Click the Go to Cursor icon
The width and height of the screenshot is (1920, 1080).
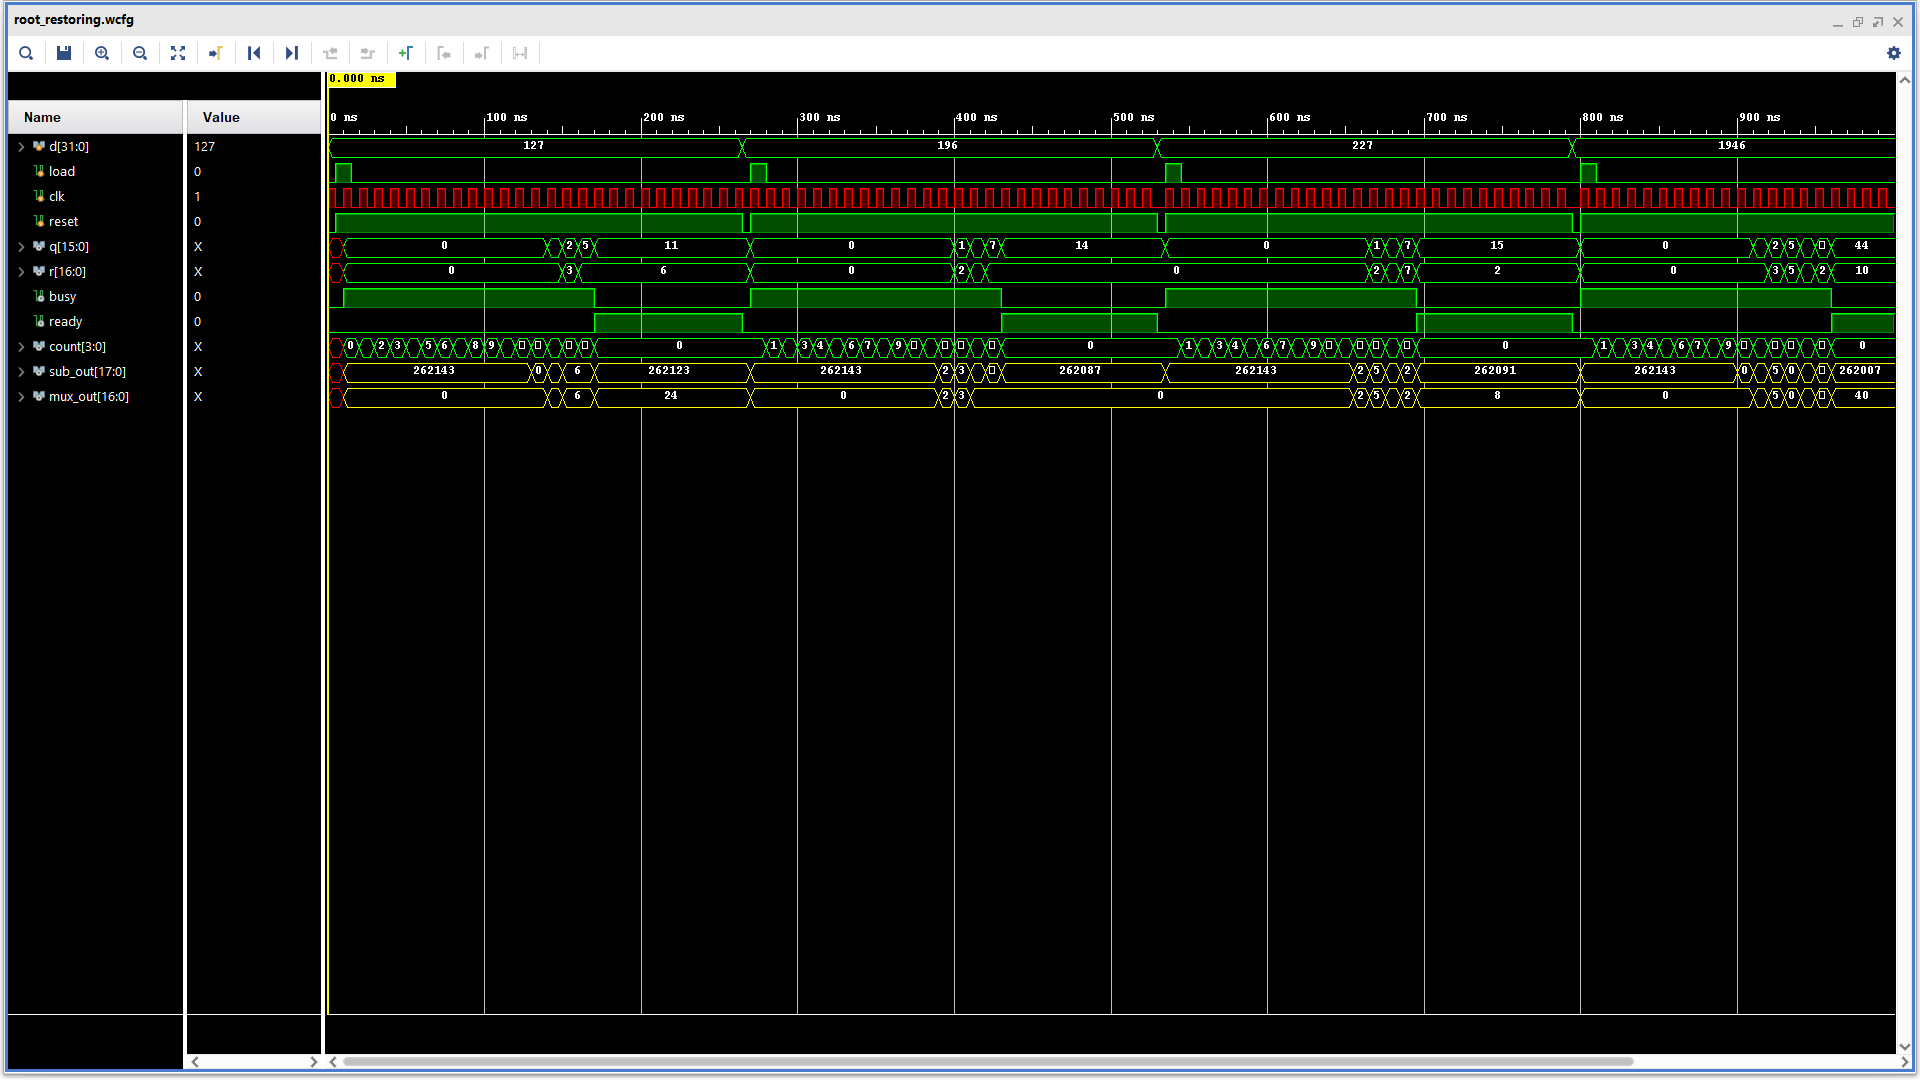click(216, 53)
